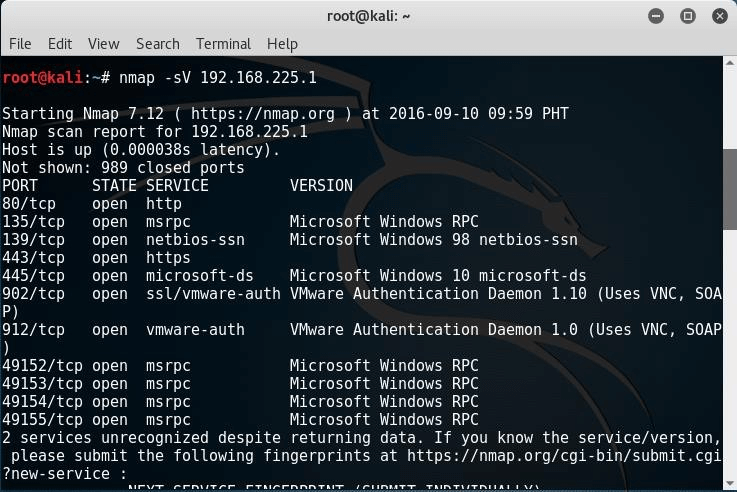This screenshot has width=737, height=492.
Task: Open the View menu
Action: click(x=103, y=44)
